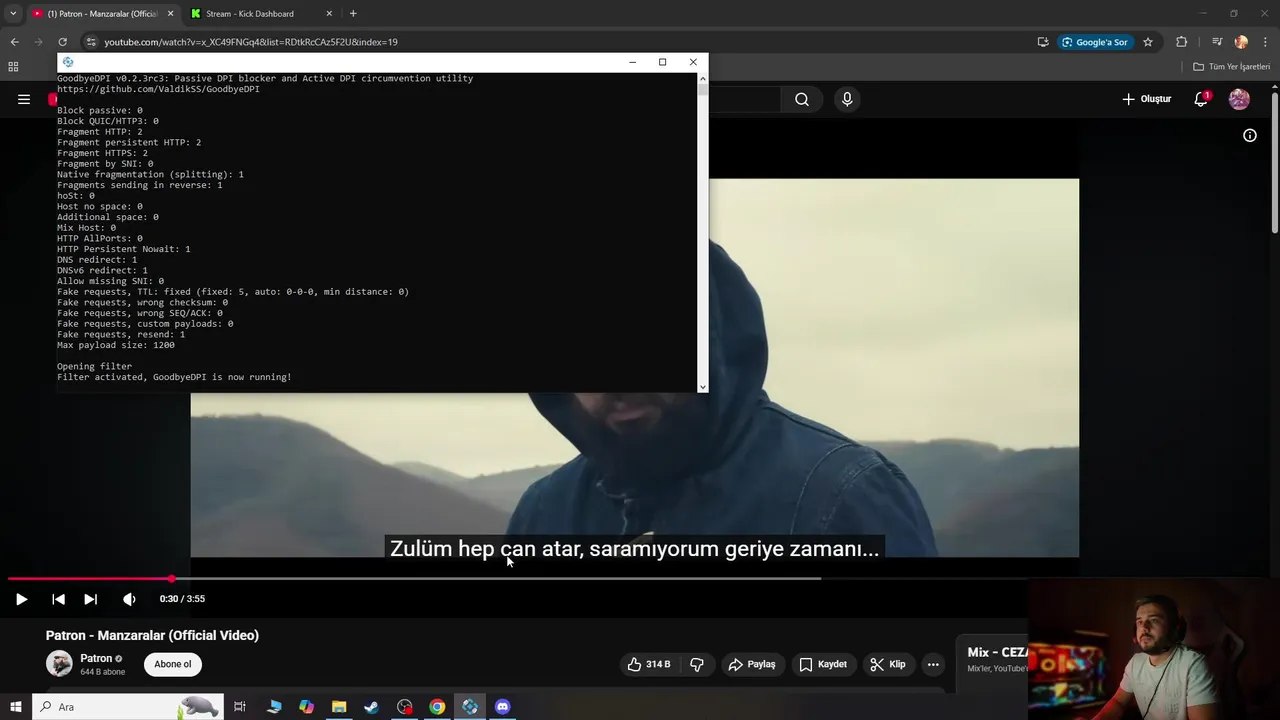Open the YouTube hamburger guide menu
The width and height of the screenshot is (1280, 720).
[x=24, y=99]
